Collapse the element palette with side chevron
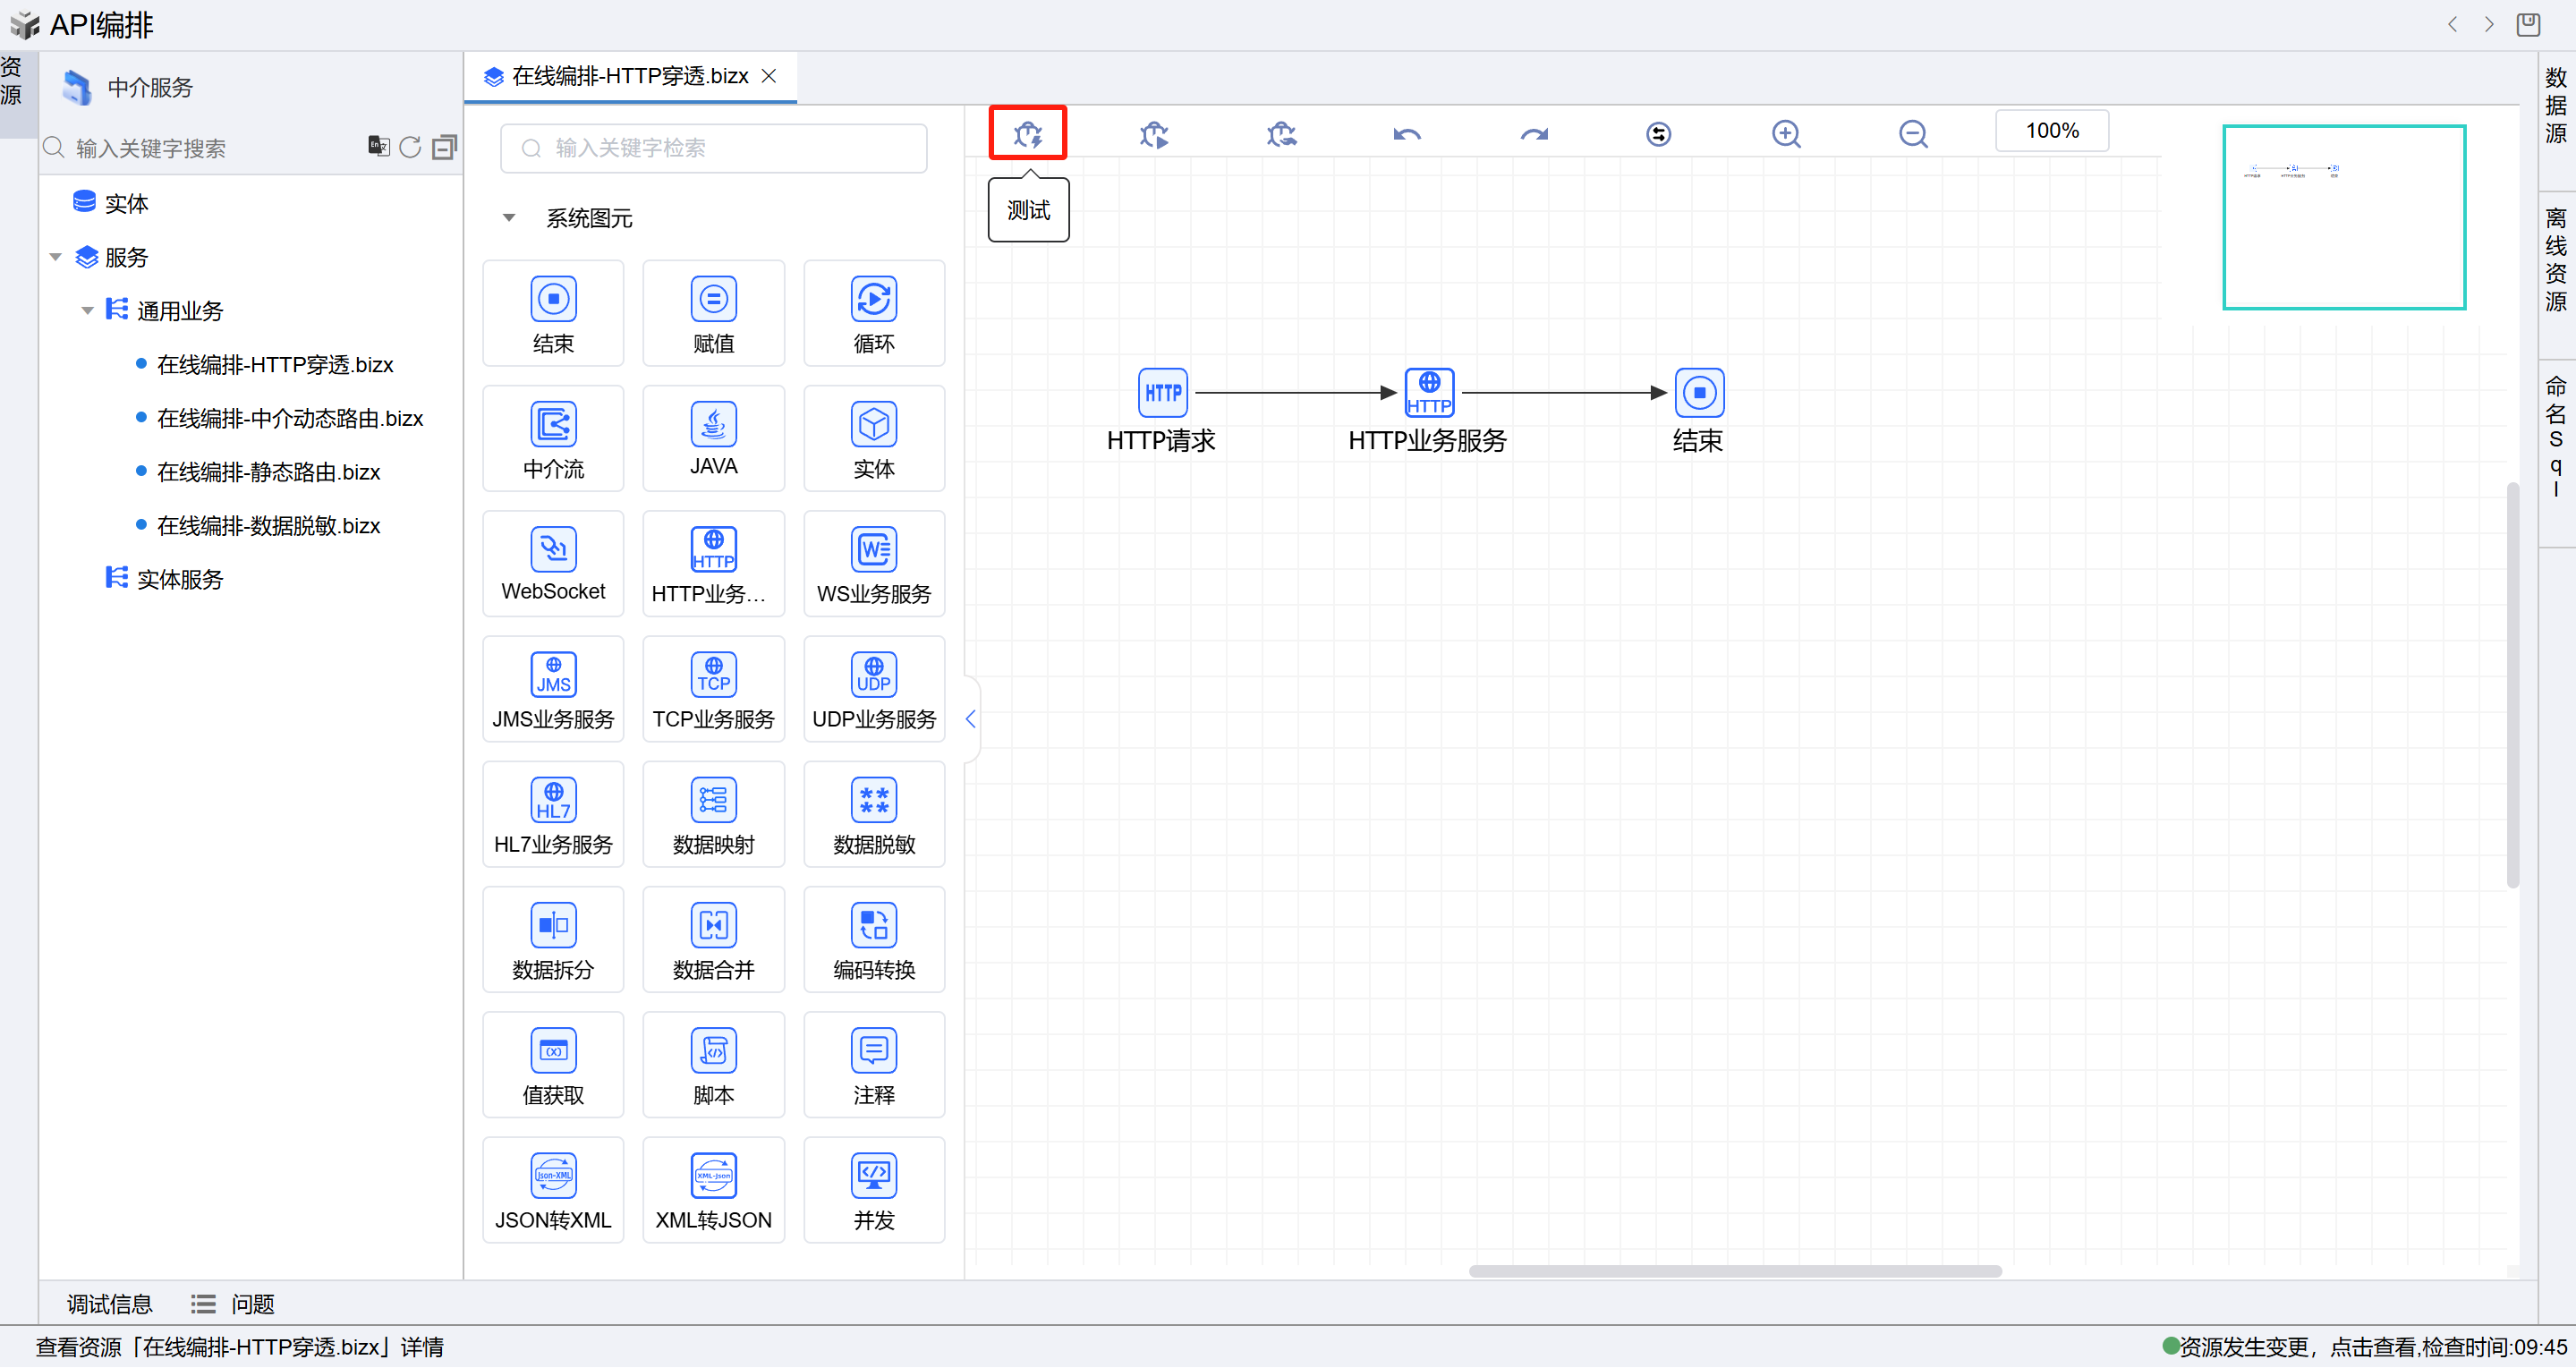This screenshot has width=2576, height=1368. coord(970,718)
